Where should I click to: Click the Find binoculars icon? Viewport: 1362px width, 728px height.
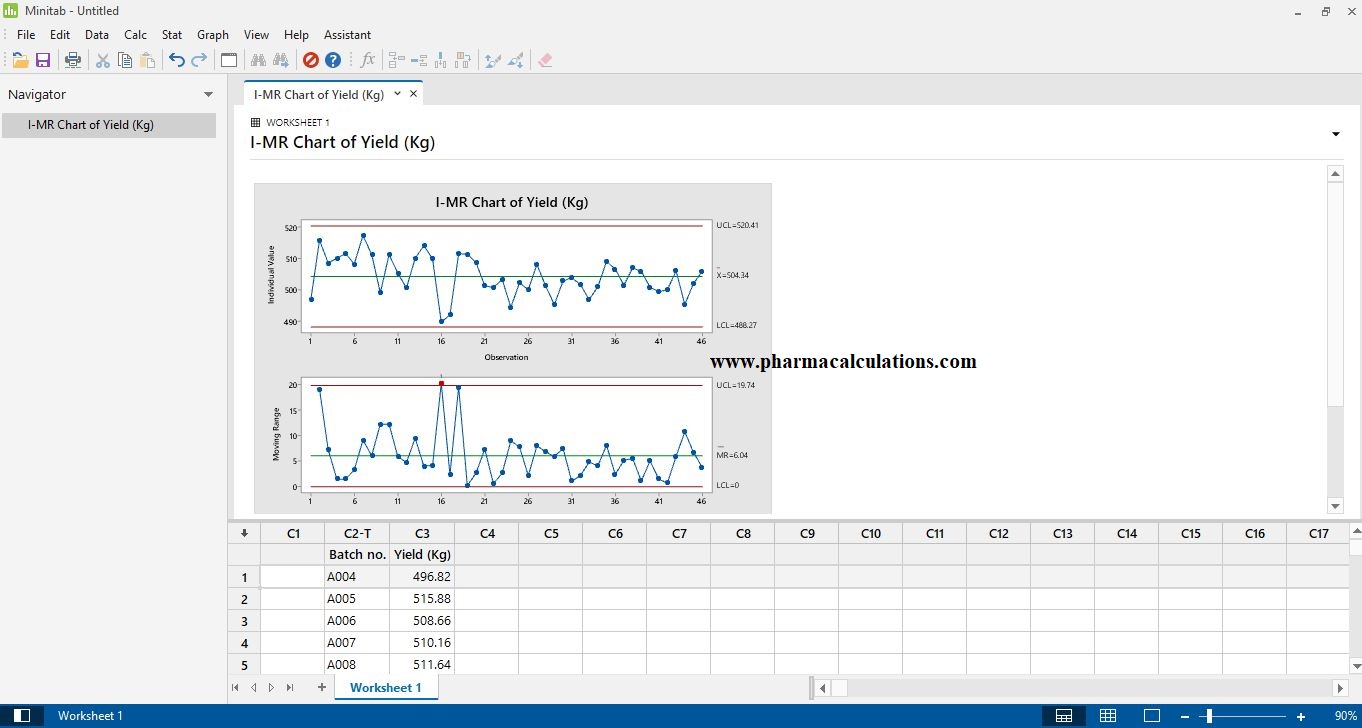point(258,60)
